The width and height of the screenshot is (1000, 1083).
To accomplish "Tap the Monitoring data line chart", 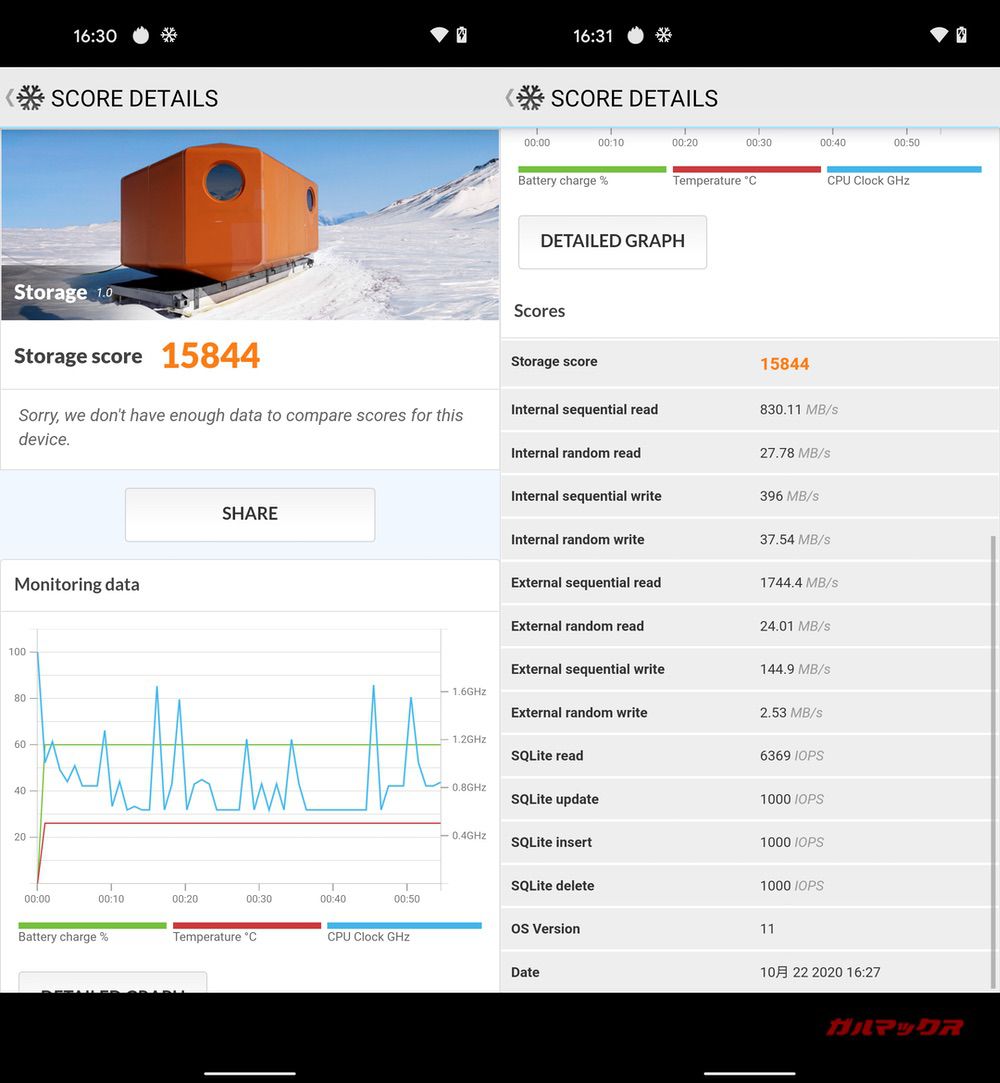I will pos(240,760).
